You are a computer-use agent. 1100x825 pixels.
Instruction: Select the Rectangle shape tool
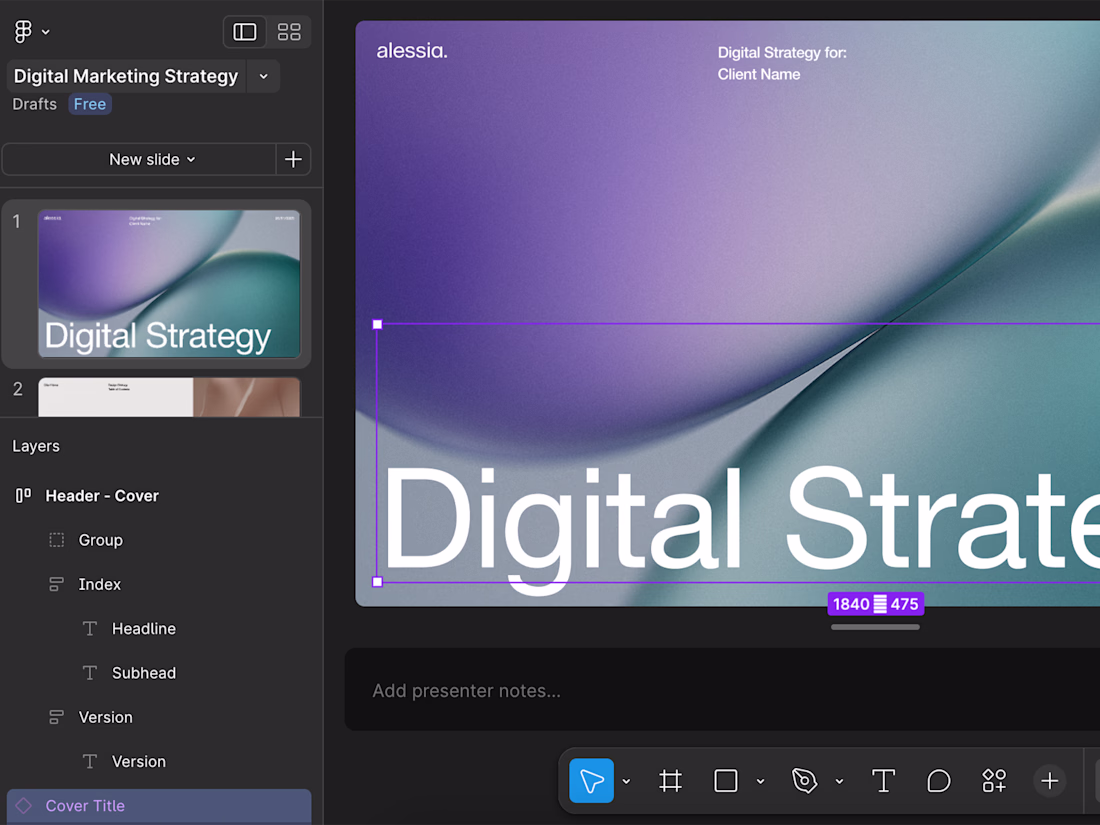[725, 781]
